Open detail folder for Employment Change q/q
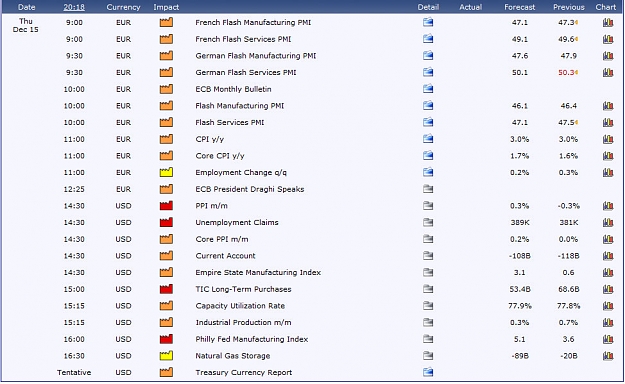Viewport: 625px width, 384px height. click(428, 172)
